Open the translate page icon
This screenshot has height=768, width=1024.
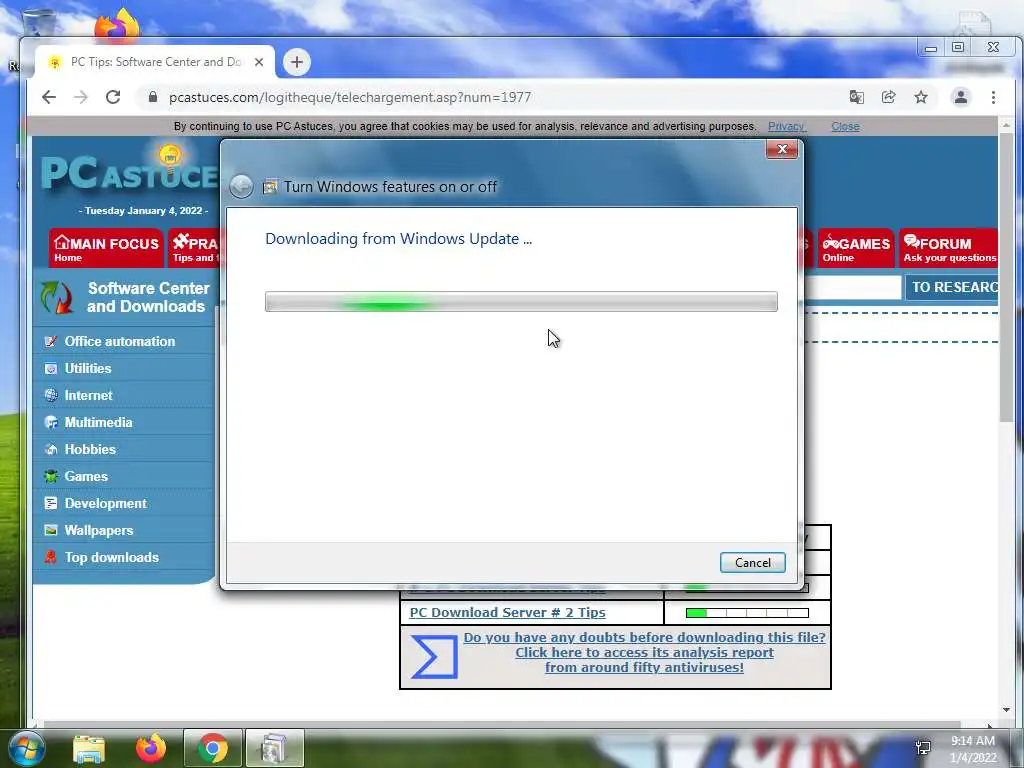856,97
